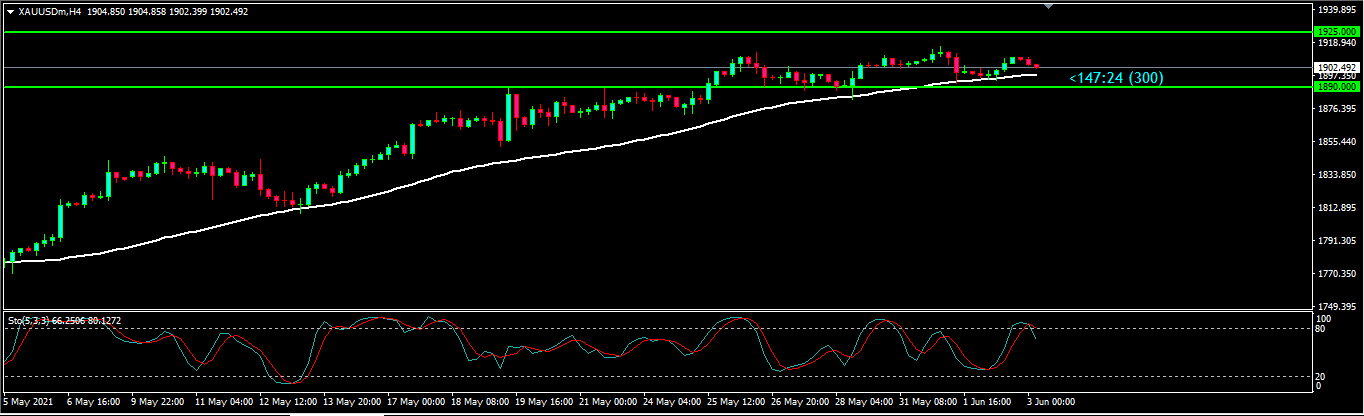
Task: Click the 1876.395 price scale value
Action: pyautogui.click(x=1335, y=109)
